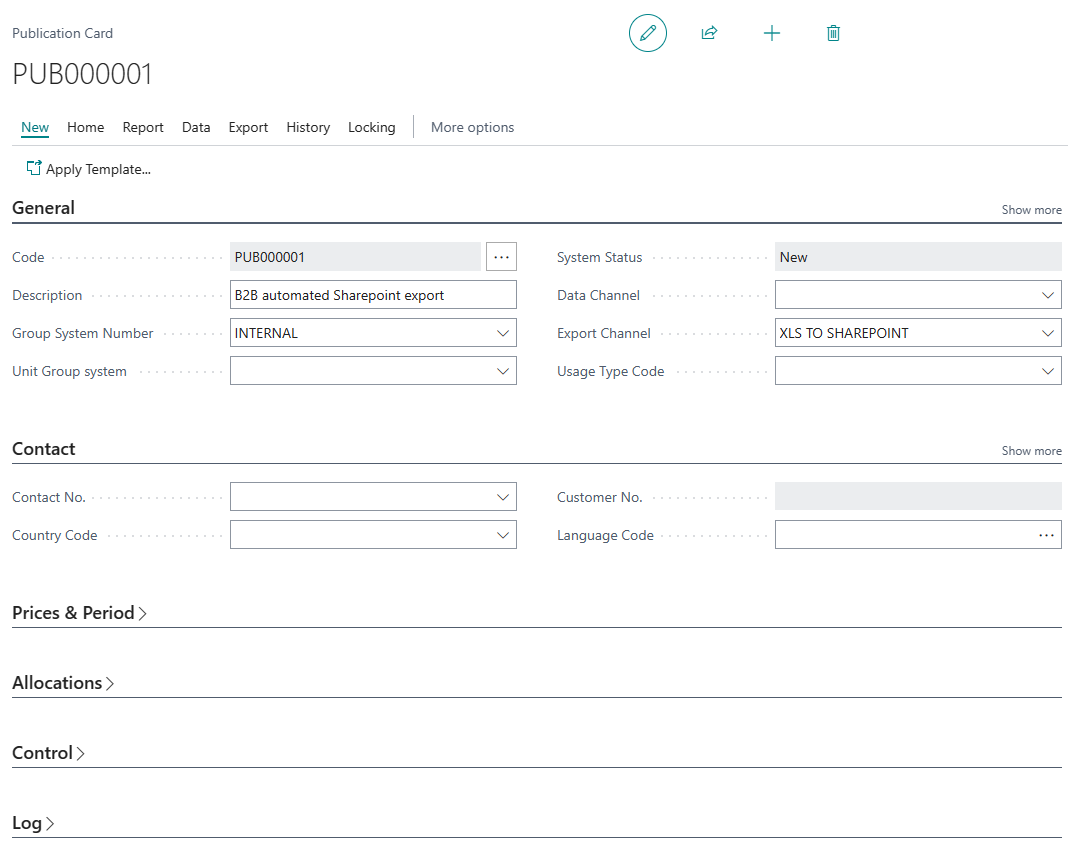
Task: Expand the Allocations section
Action: pyautogui.click(x=63, y=683)
